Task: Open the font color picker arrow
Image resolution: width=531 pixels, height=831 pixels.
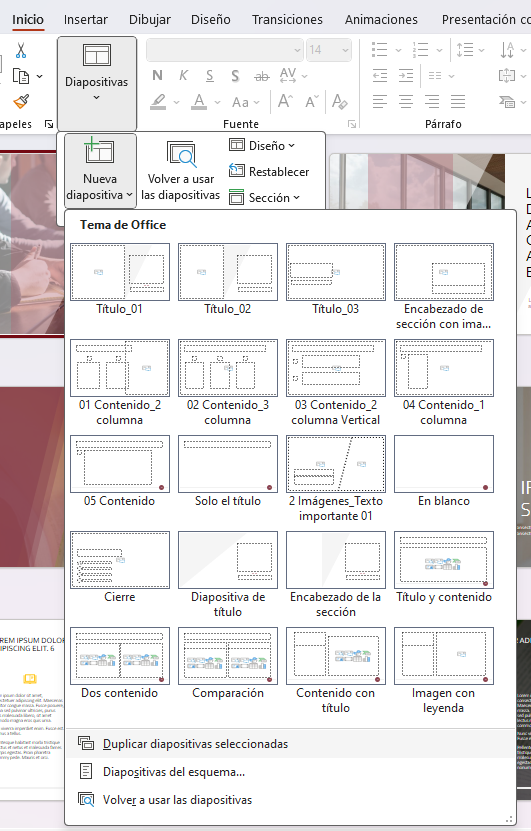Action: click(217, 102)
